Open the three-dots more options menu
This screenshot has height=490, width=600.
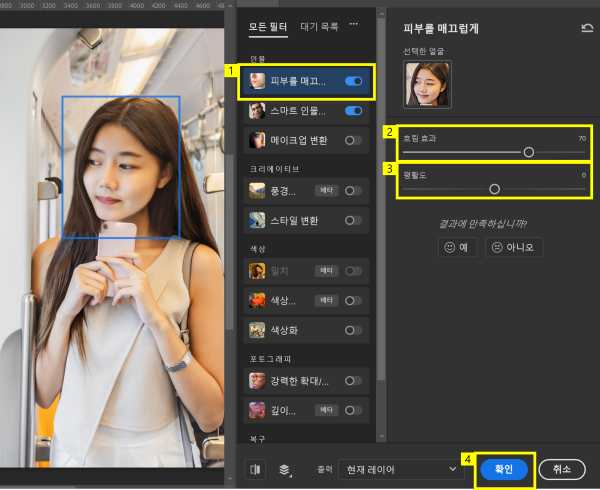click(354, 24)
